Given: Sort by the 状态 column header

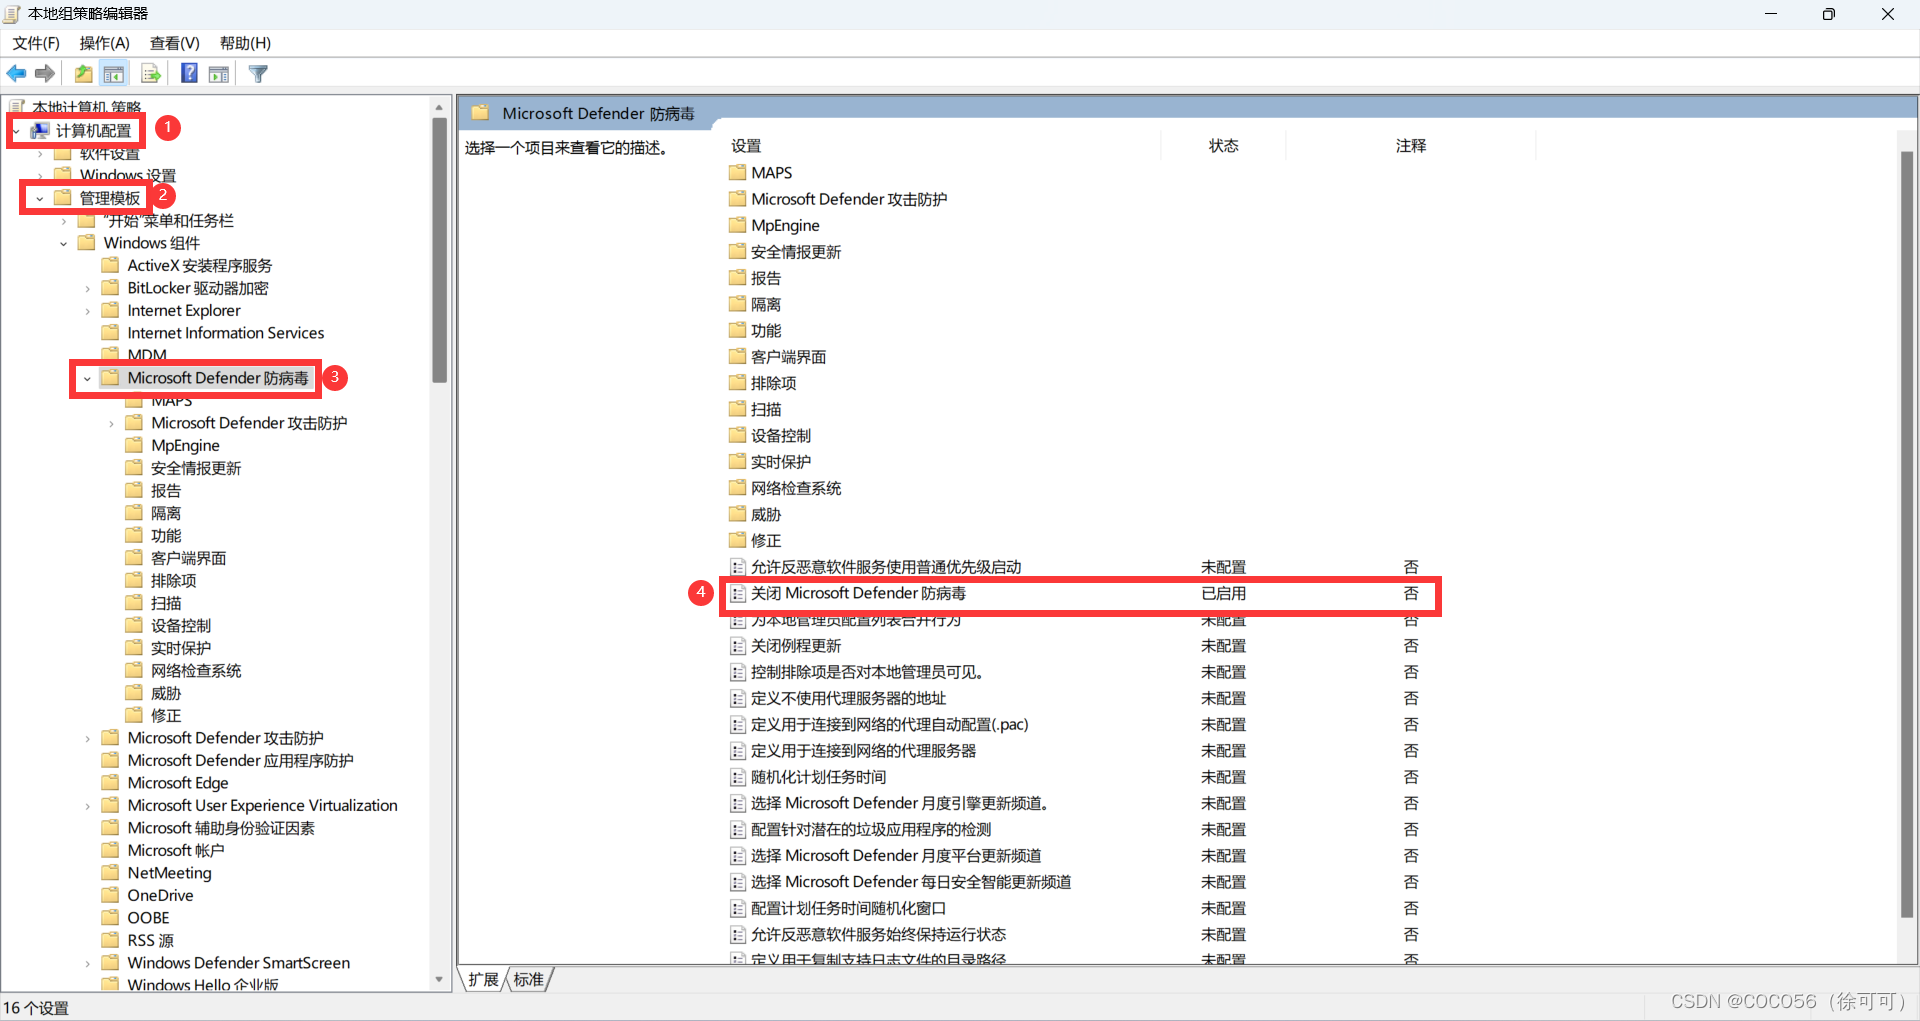Looking at the screenshot, I should click(x=1223, y=146).
